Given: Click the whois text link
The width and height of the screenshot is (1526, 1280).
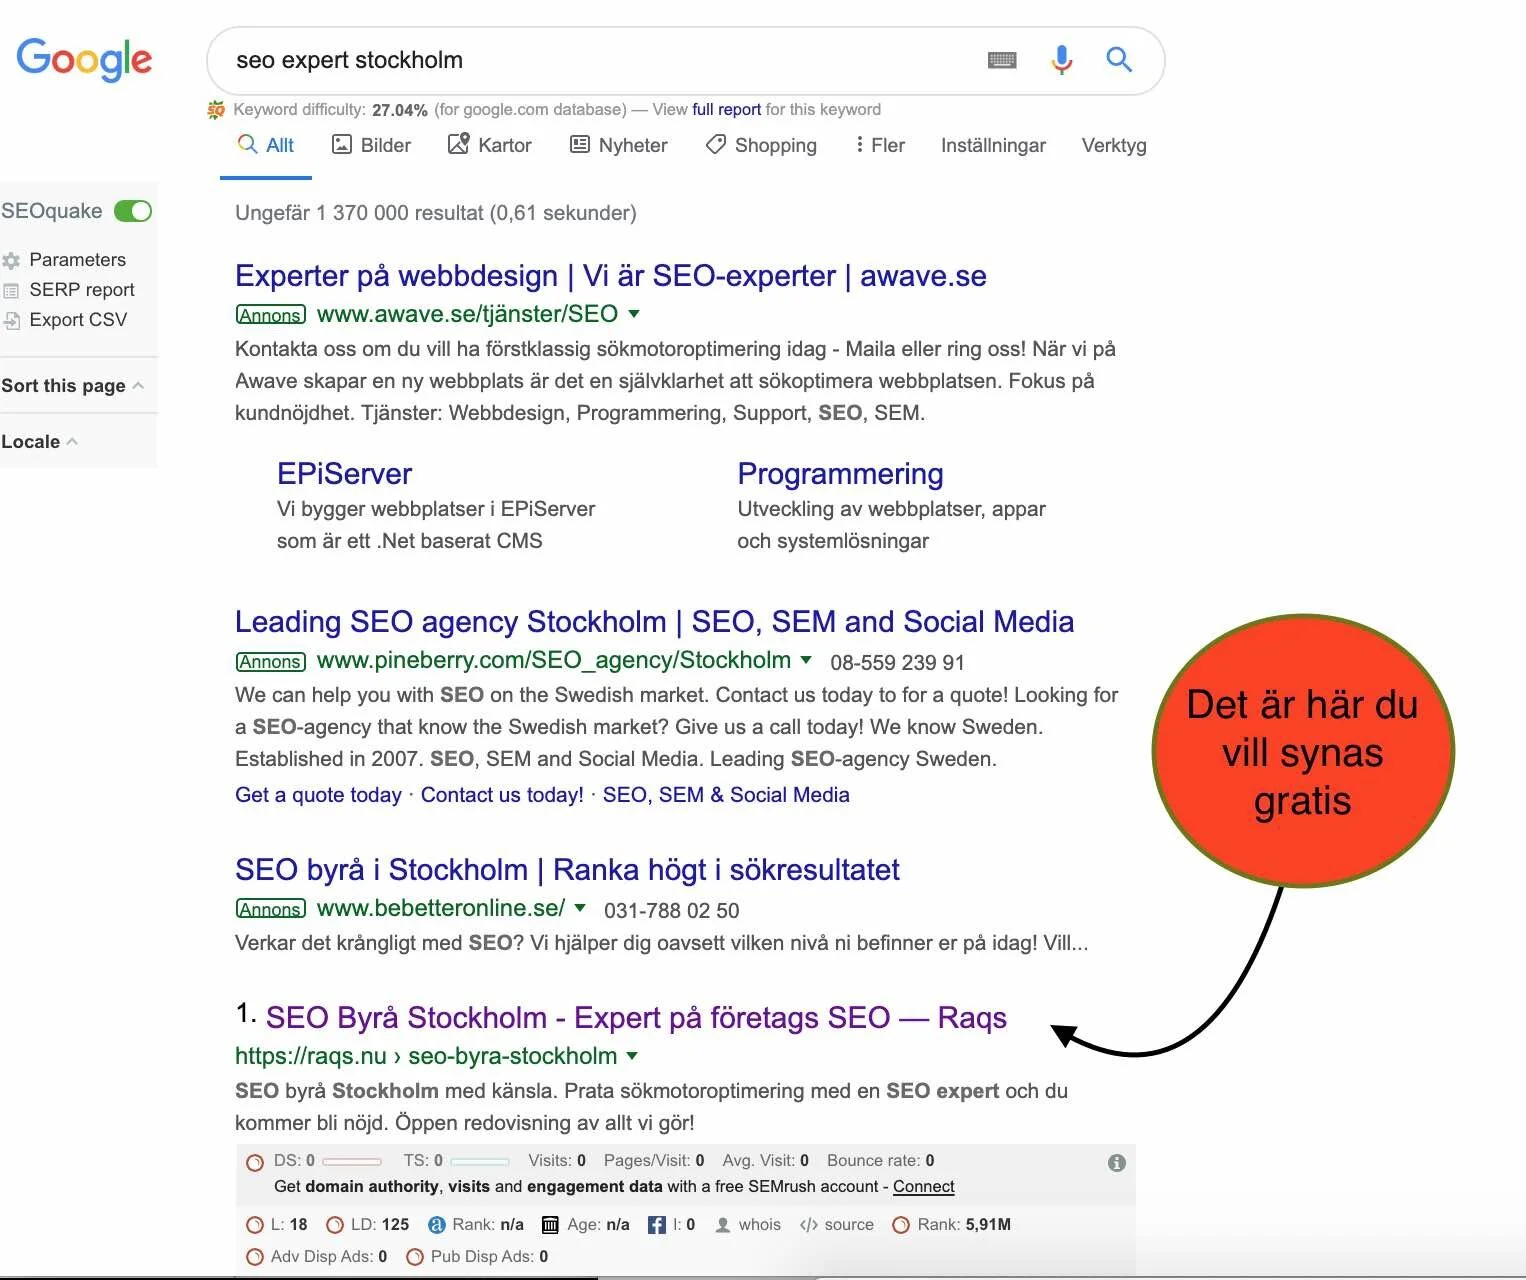Looking at the screenshot, I should (760, 1225).
